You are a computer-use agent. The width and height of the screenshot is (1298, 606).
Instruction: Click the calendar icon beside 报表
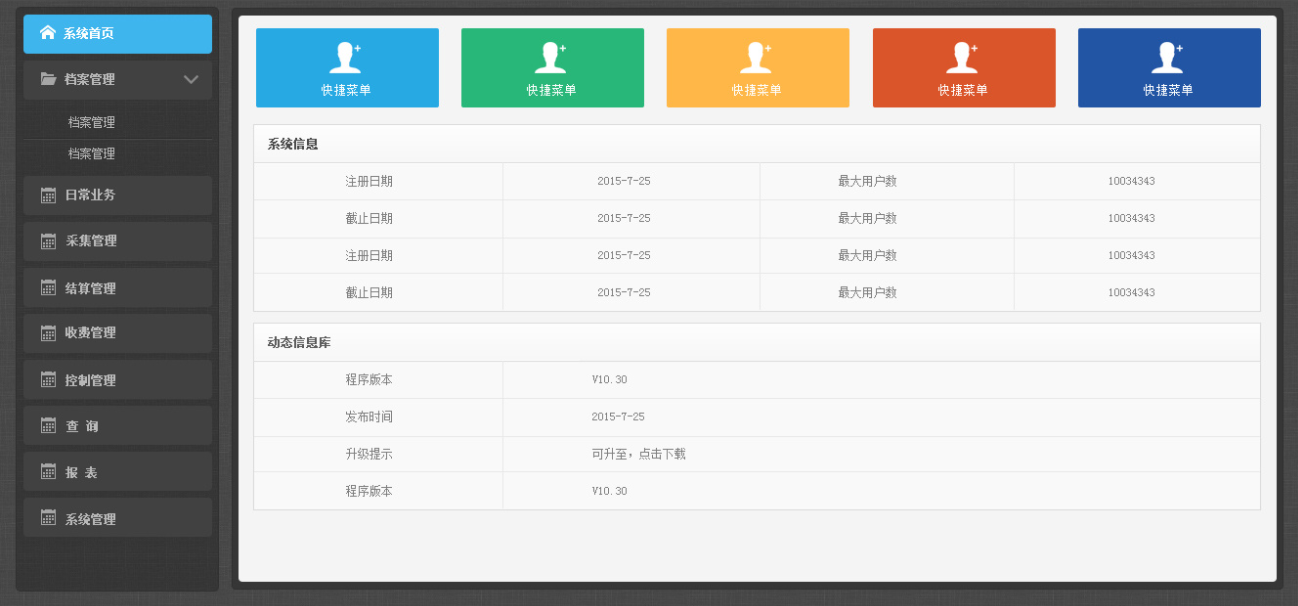(x=48, y=472)
